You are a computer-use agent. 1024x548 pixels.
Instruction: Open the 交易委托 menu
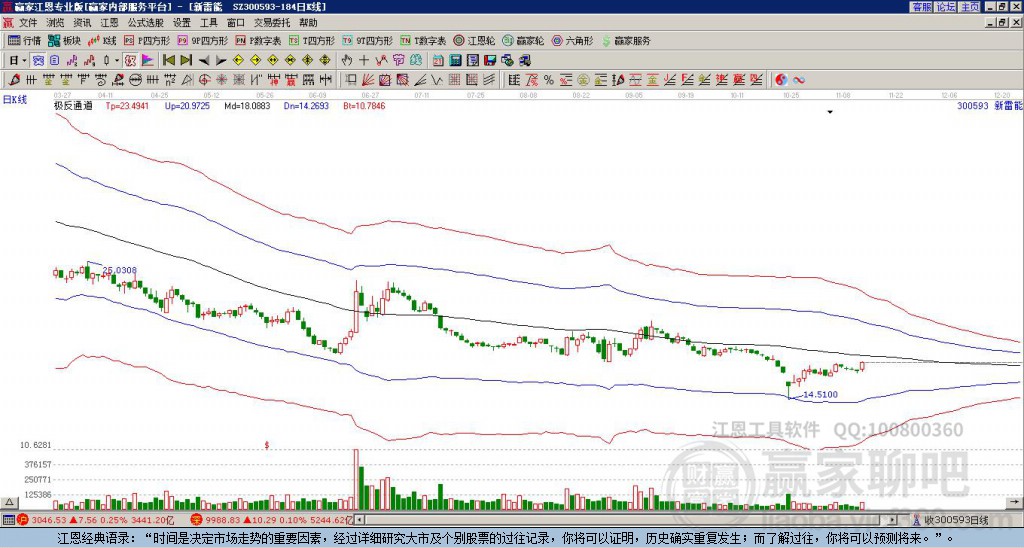pos(272,23)
